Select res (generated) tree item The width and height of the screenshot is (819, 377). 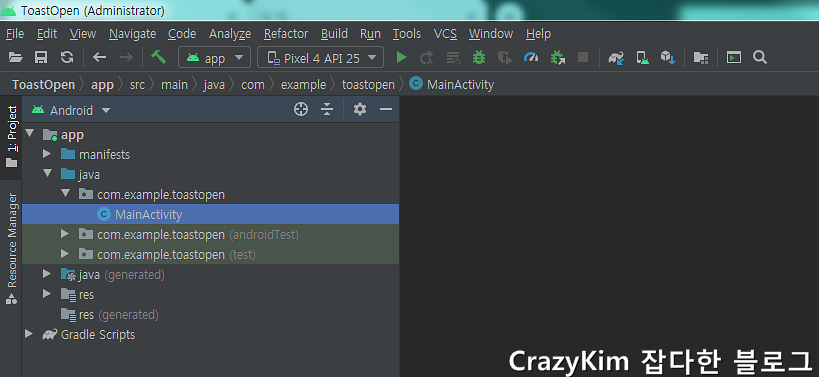(x=210, y=314)
